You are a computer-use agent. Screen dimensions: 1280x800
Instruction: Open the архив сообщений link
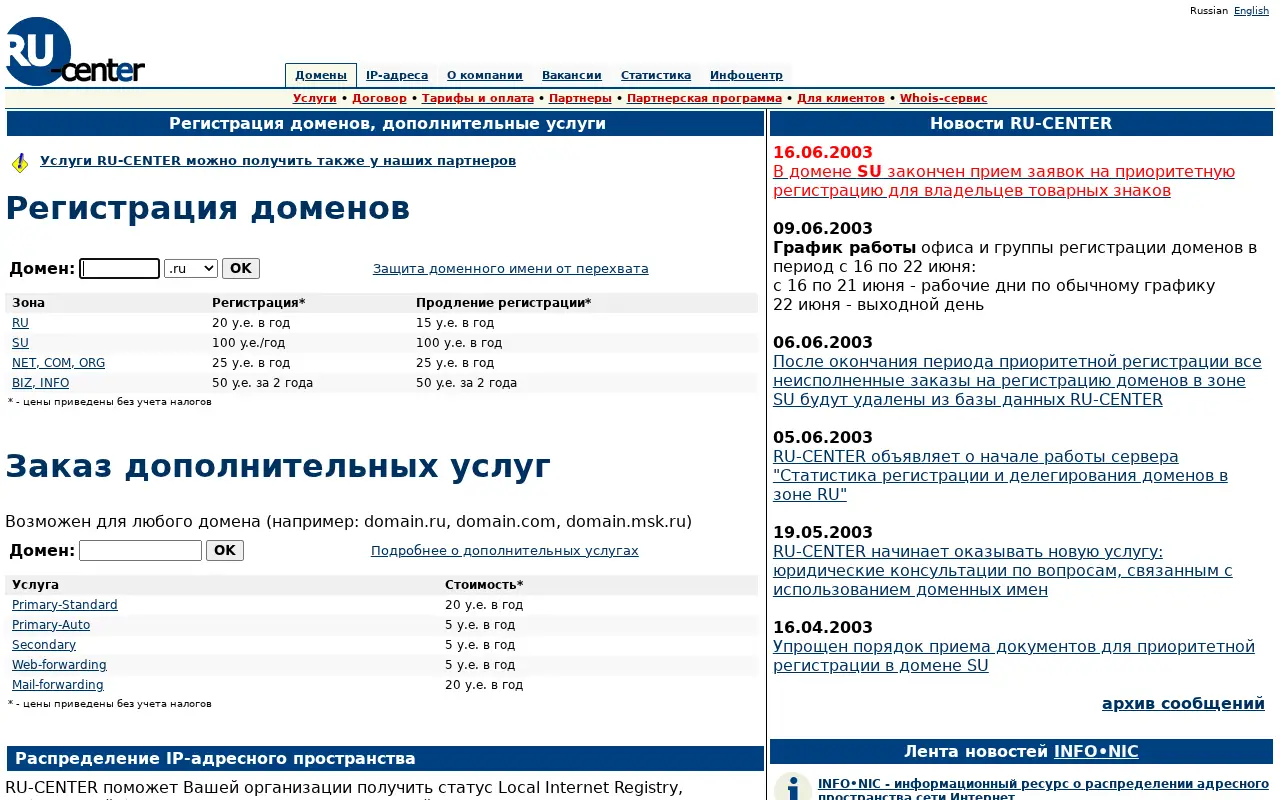click(x=1183, y=703)
